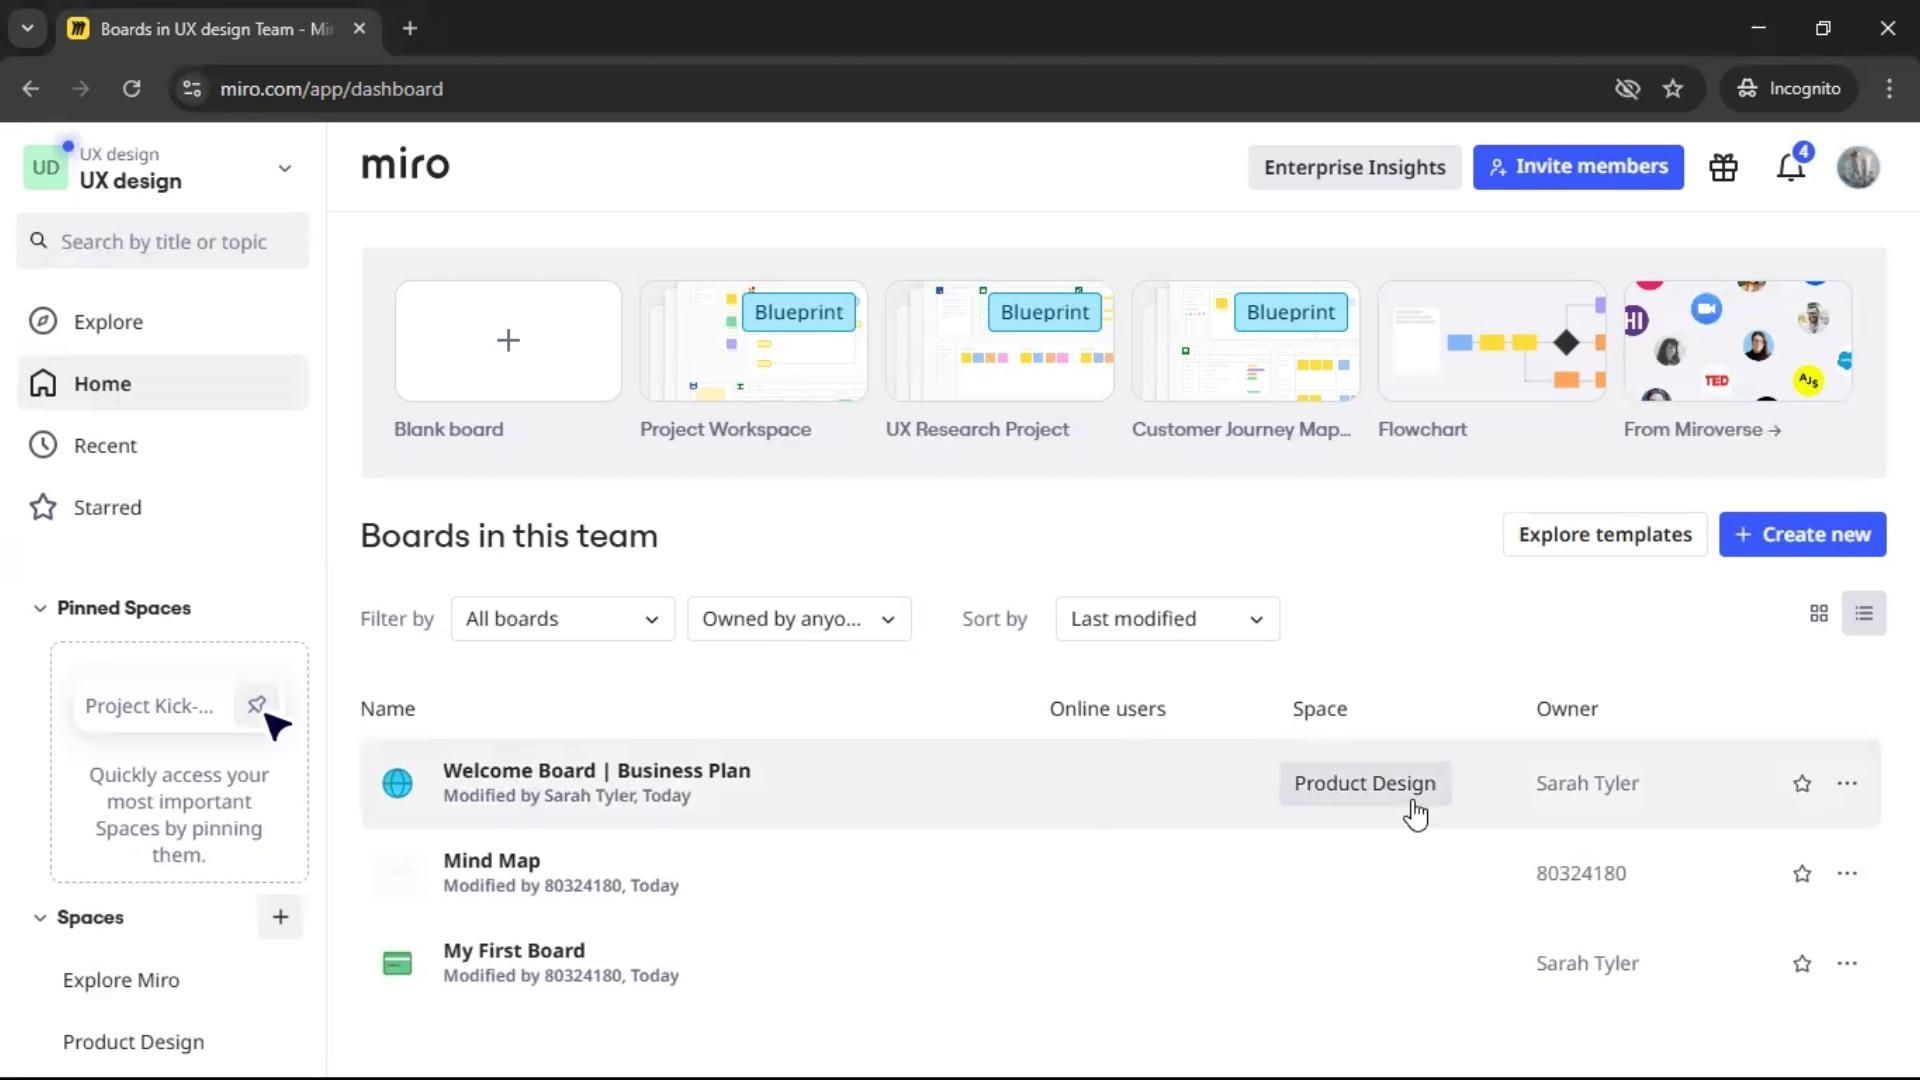Click the Product Design space tag
The height and width of the screenshot is (1080, 1920).
pos(1364,784)
